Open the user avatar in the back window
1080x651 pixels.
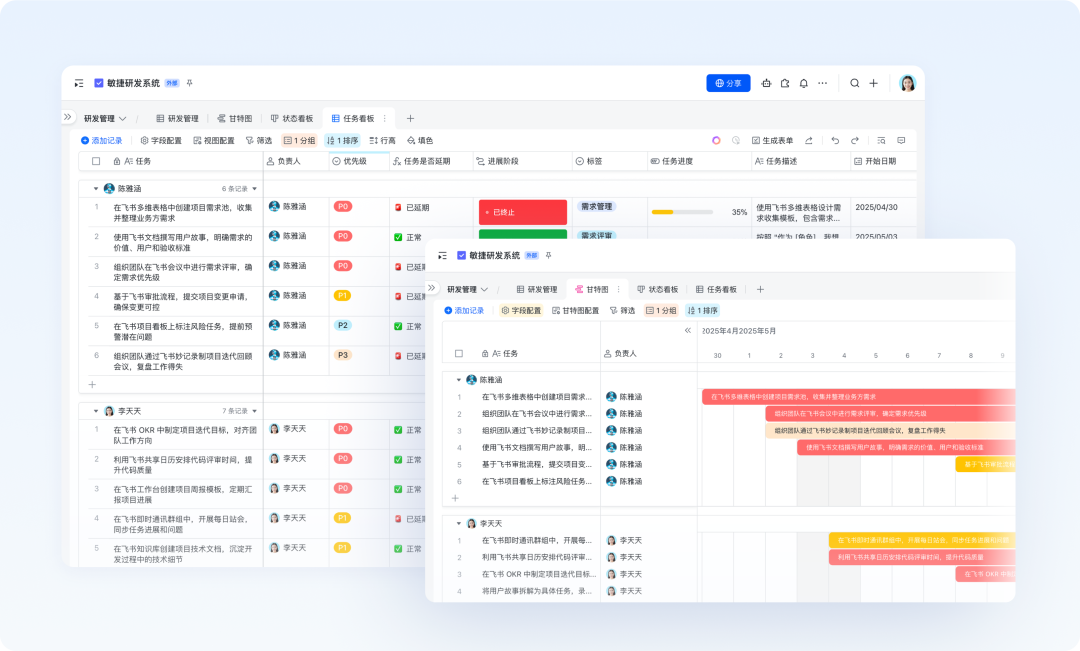[908, 83]
